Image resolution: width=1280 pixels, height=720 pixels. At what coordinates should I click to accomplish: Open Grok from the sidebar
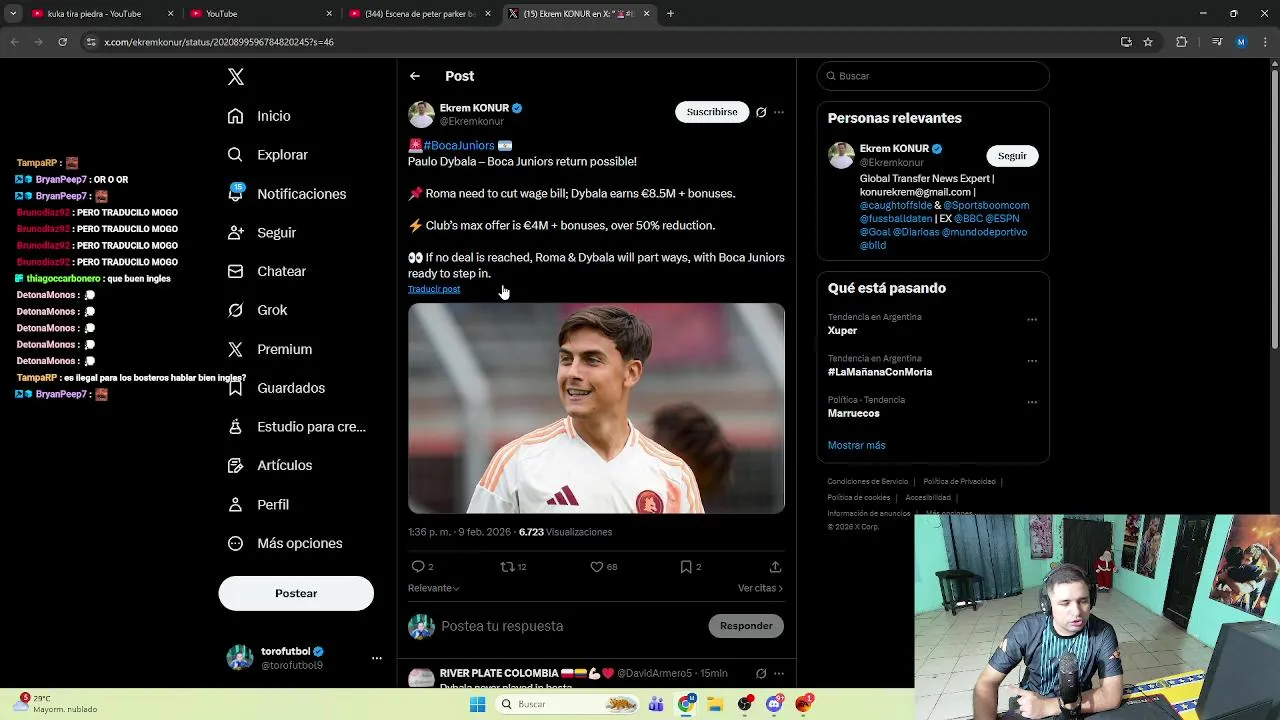point(257,310)
